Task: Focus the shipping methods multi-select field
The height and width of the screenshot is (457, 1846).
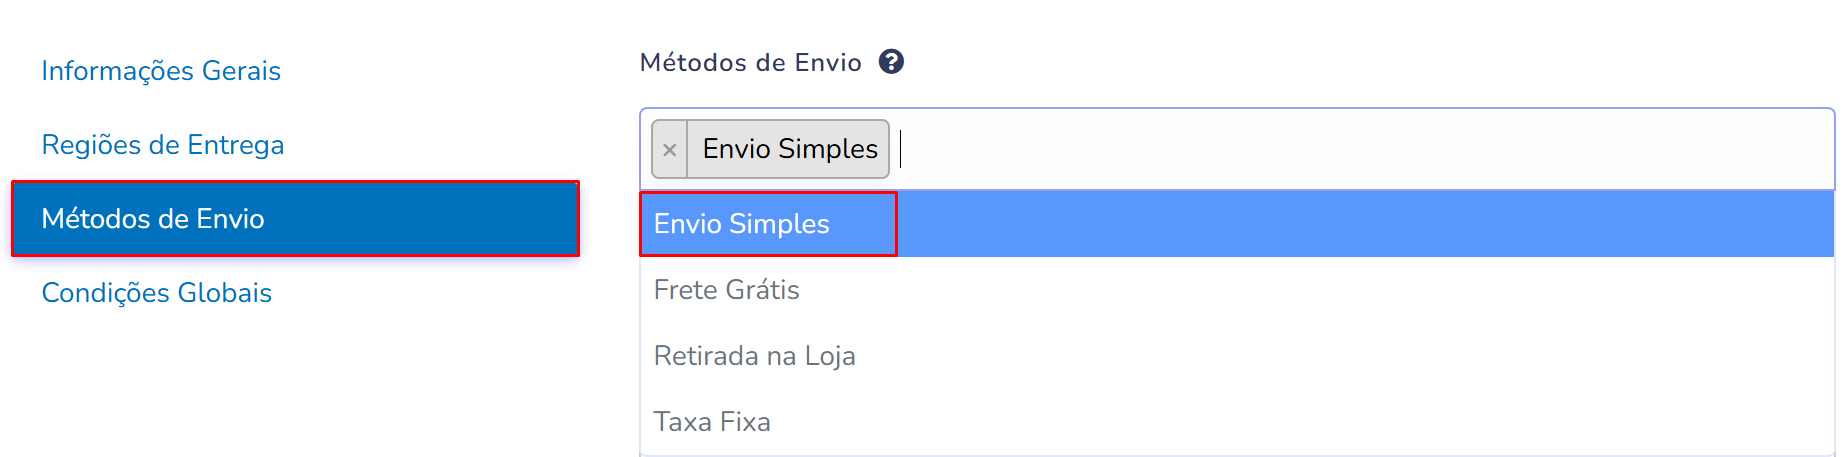Action: pos(1360,149)
